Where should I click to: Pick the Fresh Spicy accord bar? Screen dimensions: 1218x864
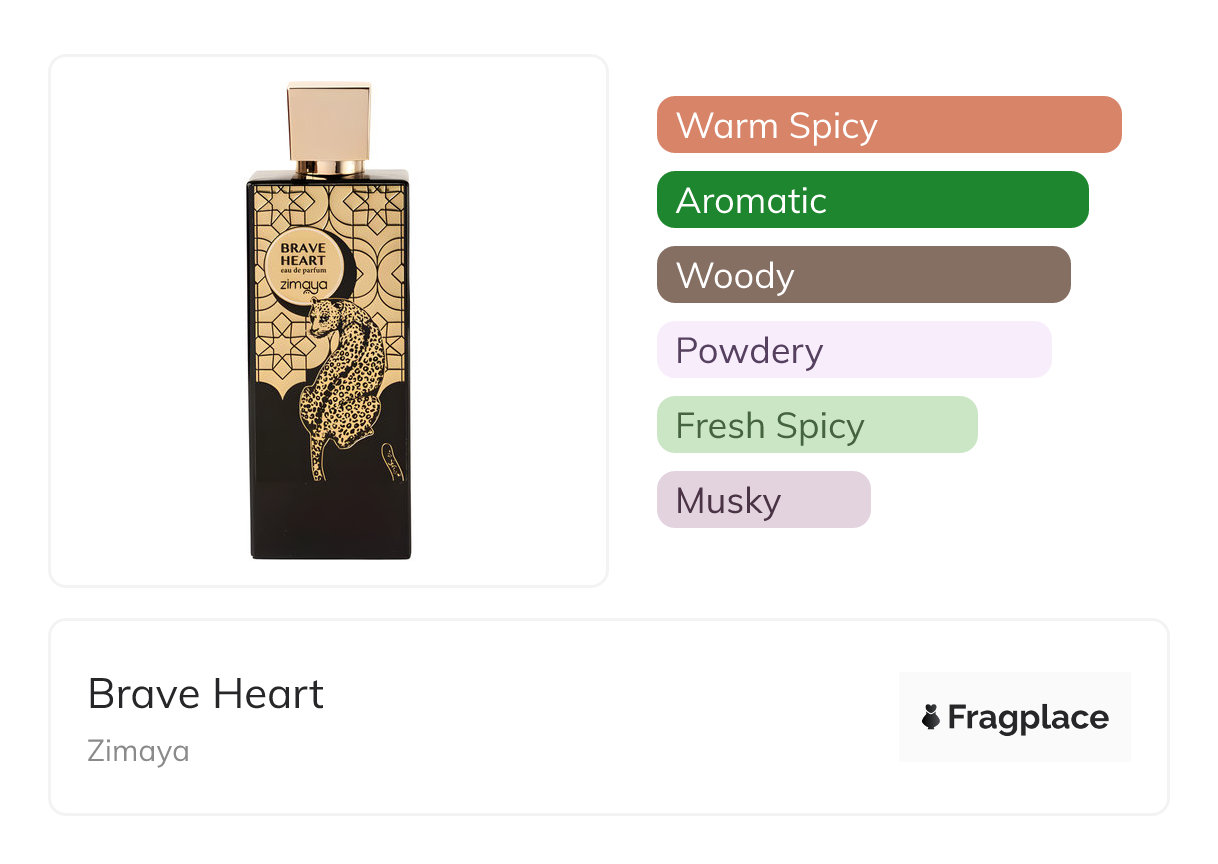click(816, 425)
